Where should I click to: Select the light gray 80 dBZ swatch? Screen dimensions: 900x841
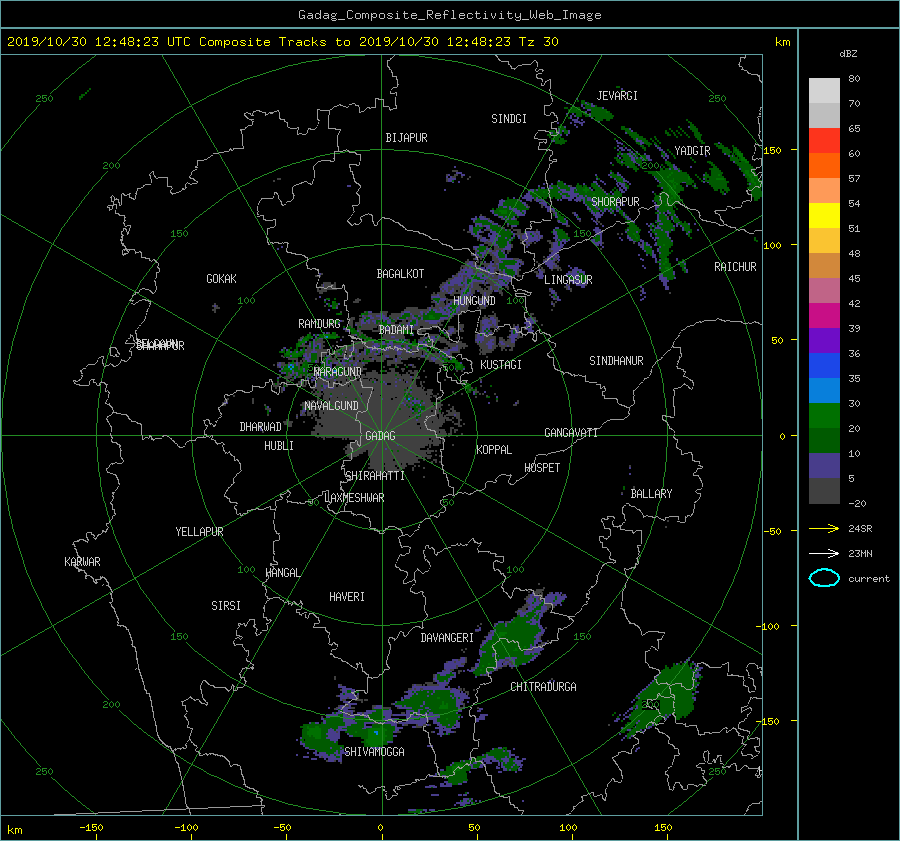click(x=824, y=90)
